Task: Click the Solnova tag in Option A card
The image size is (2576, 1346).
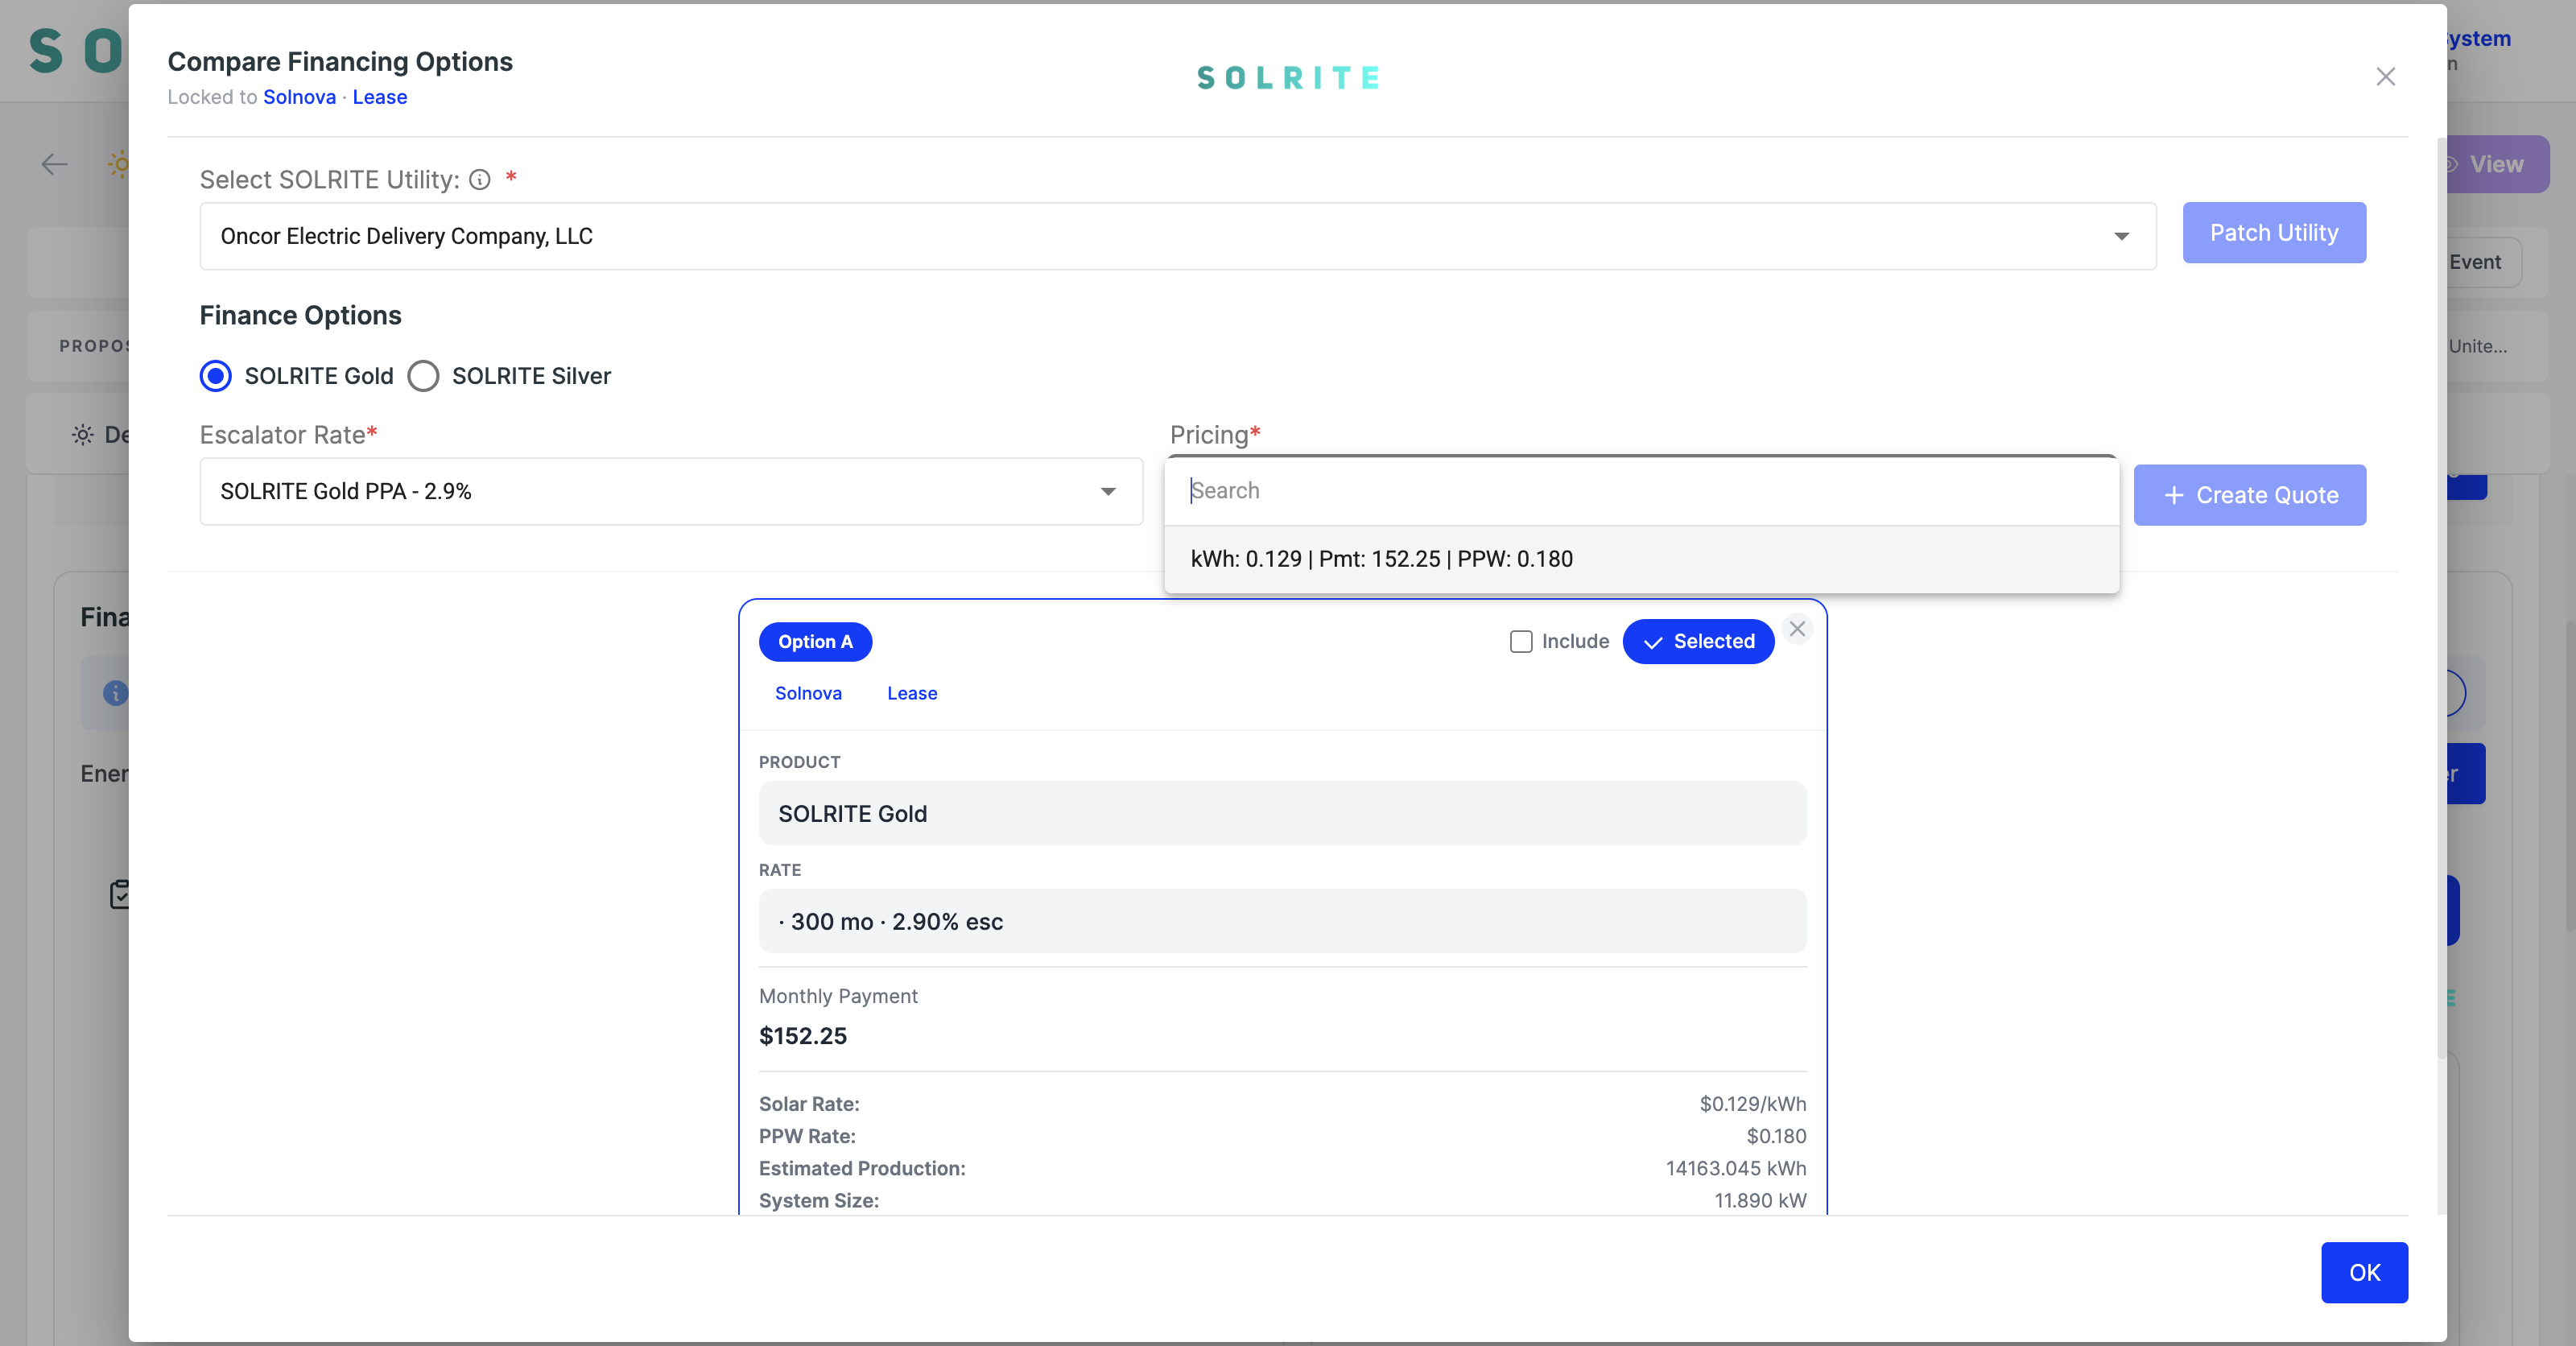Action: [808, 693]
